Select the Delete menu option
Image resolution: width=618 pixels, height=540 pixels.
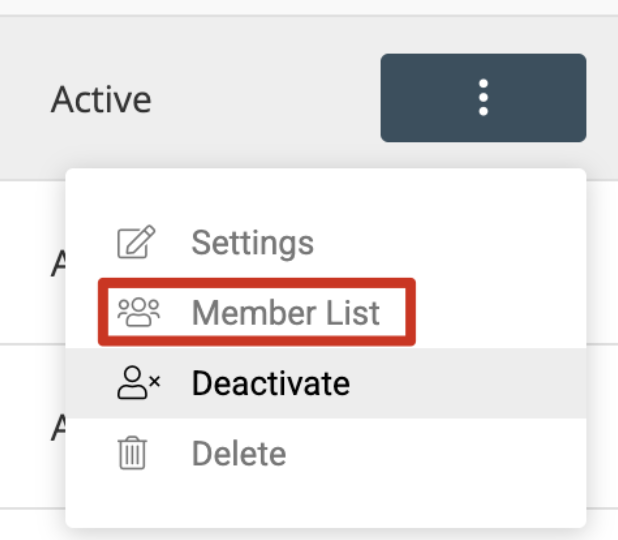tap(239, 453)
